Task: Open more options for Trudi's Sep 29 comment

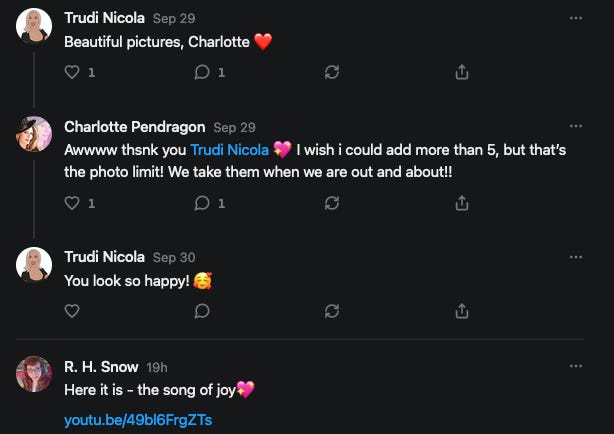Action: [575, 18]
